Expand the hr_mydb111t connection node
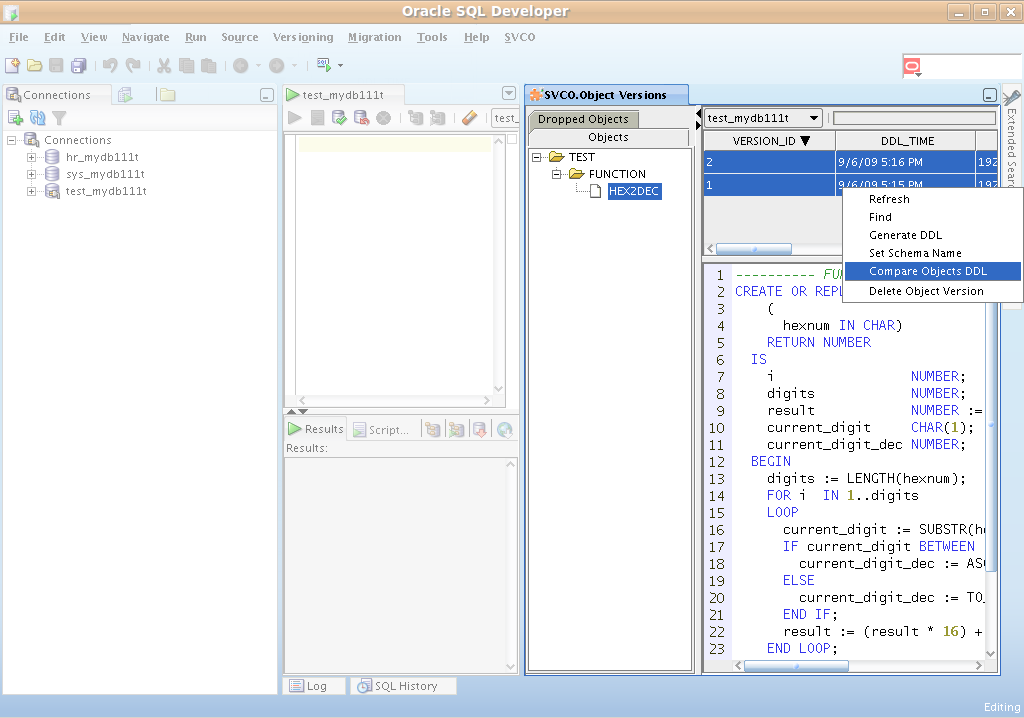1024x718 pixels. (x=31, y=157)
